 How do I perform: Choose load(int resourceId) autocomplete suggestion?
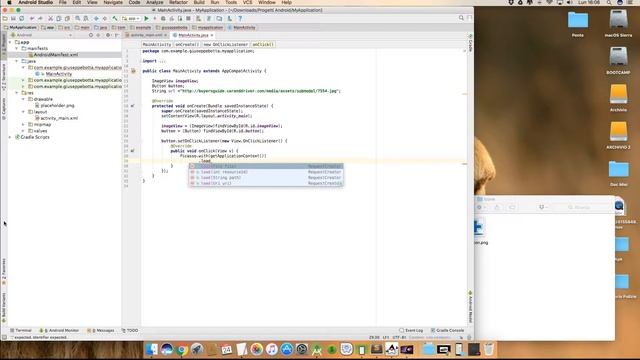click(266, 172)
